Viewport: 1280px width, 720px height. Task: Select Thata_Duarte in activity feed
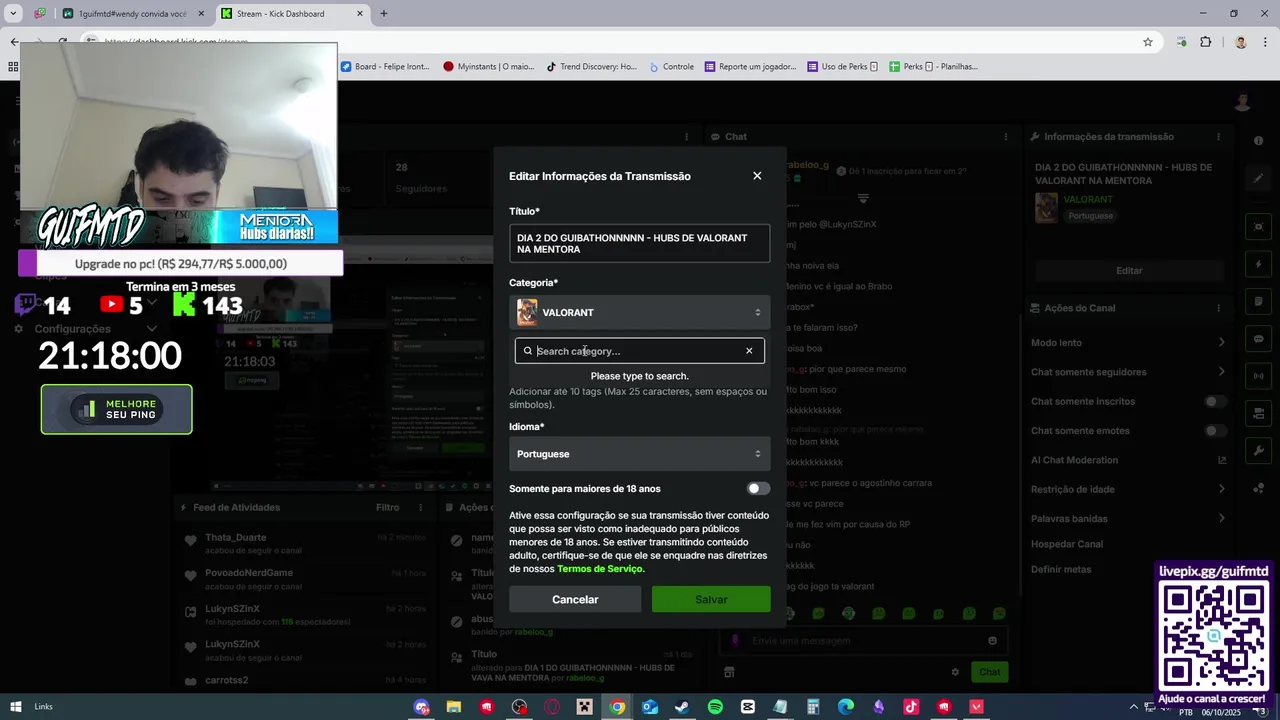coord(236,538)
